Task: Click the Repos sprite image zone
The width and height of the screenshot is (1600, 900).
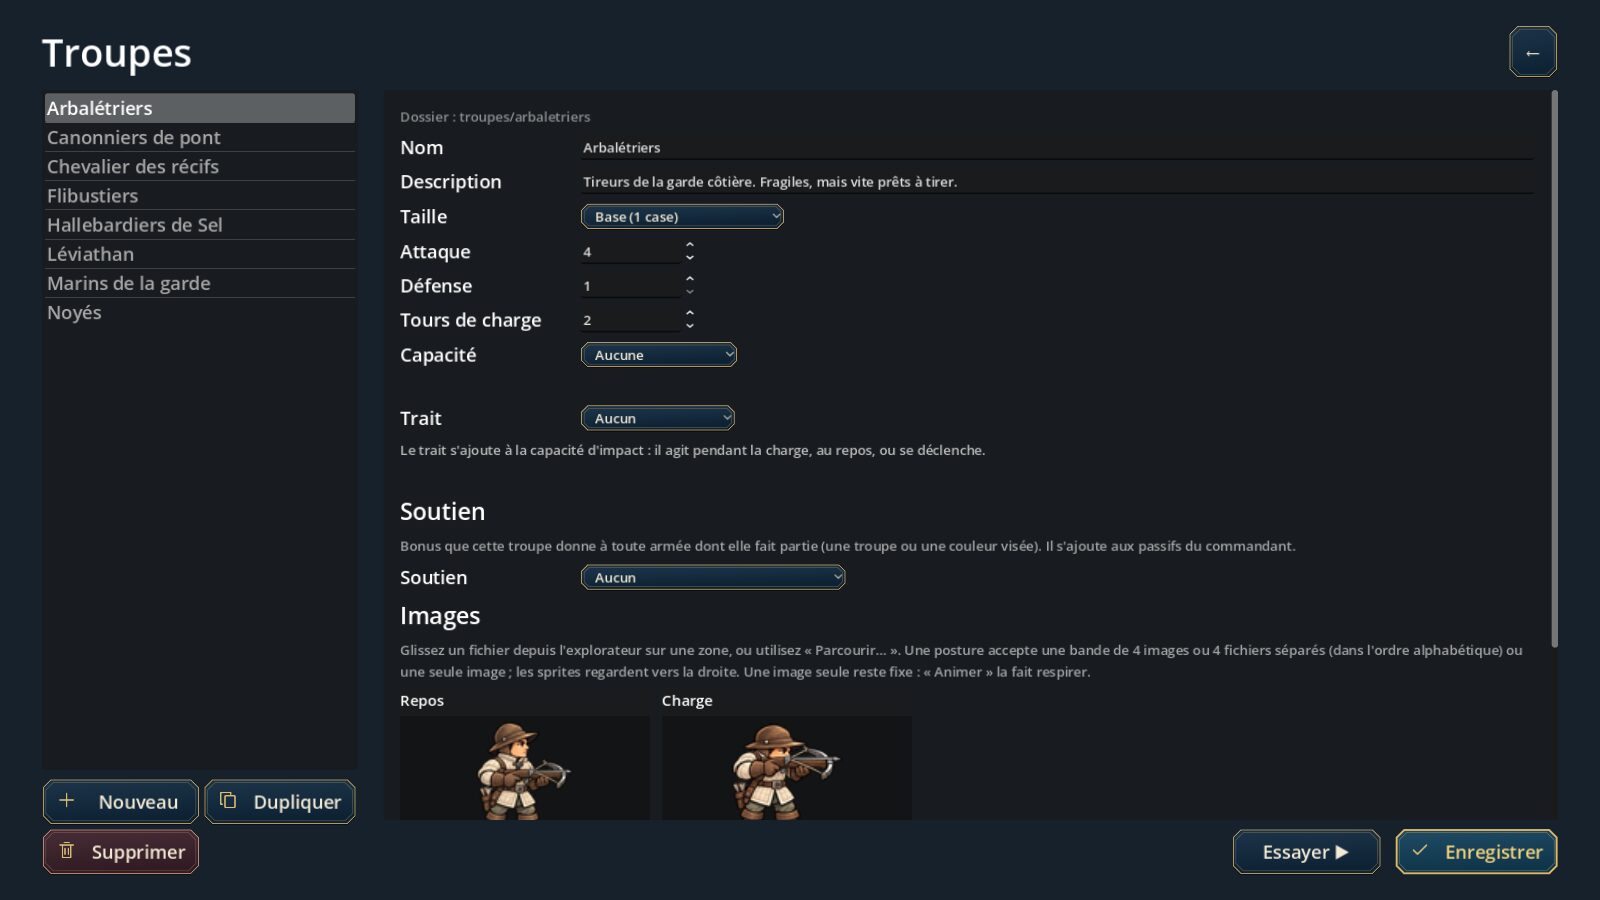Action: (x=525, y=768)
